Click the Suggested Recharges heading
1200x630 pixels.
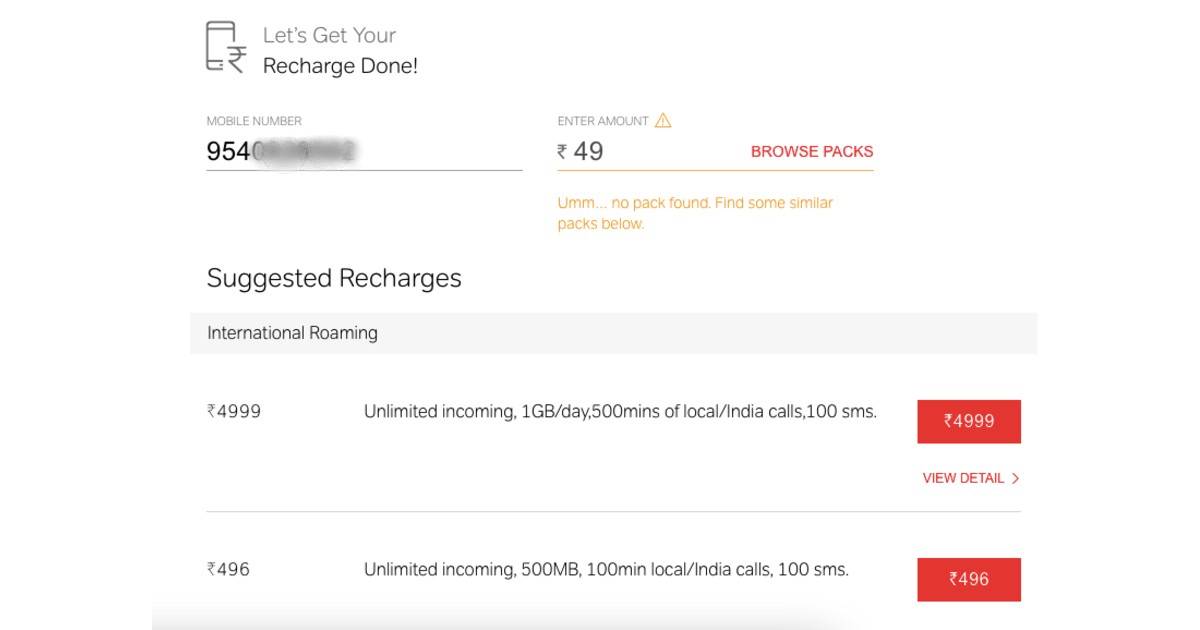[332, 278]
